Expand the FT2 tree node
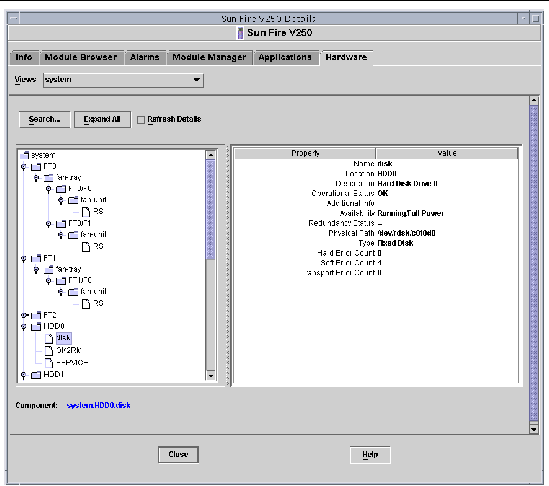 [x=24, y=315]
